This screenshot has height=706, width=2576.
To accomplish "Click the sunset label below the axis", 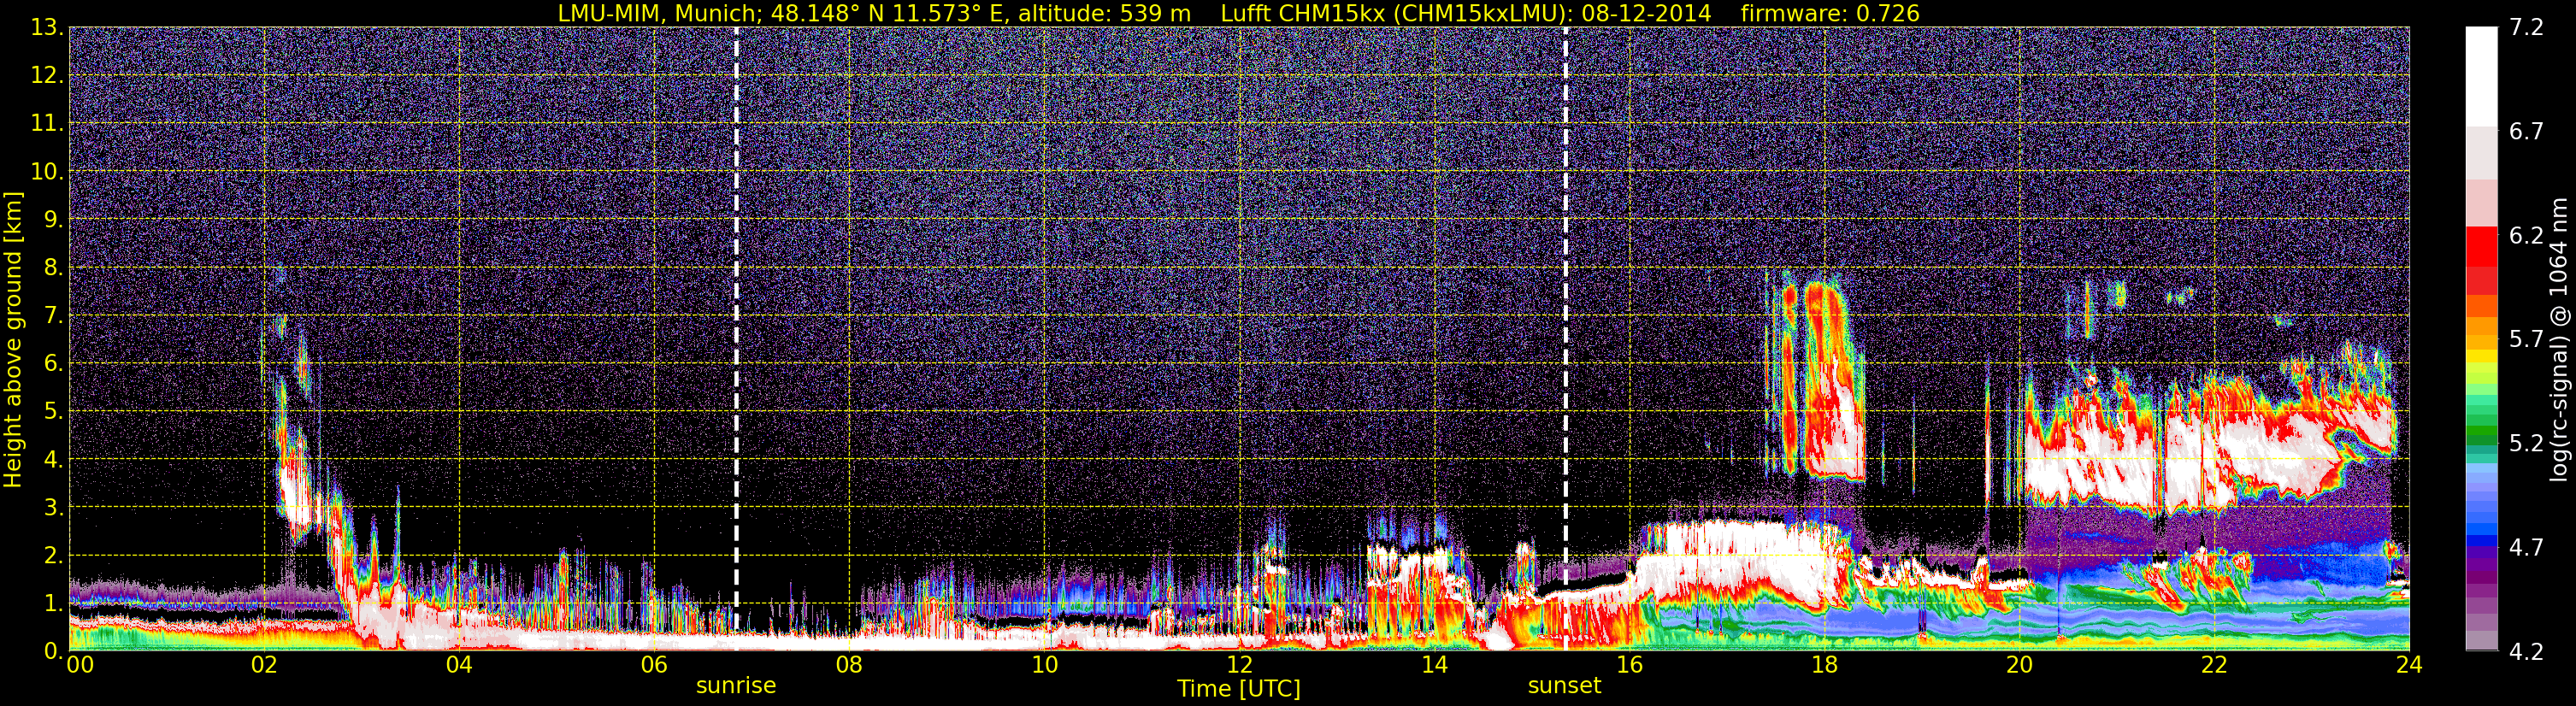I will [x=1564, y=686].
